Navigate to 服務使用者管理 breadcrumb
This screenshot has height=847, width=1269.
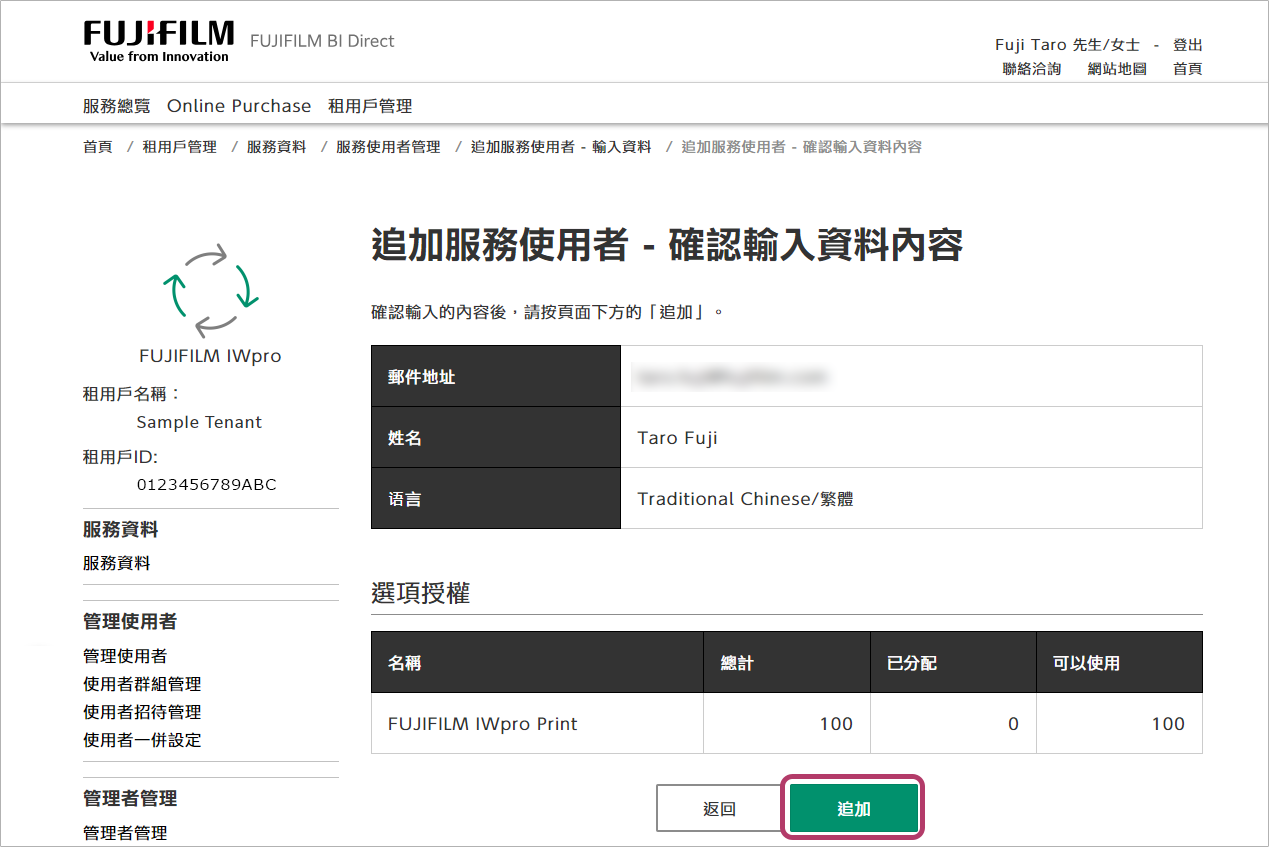(388, 147)
